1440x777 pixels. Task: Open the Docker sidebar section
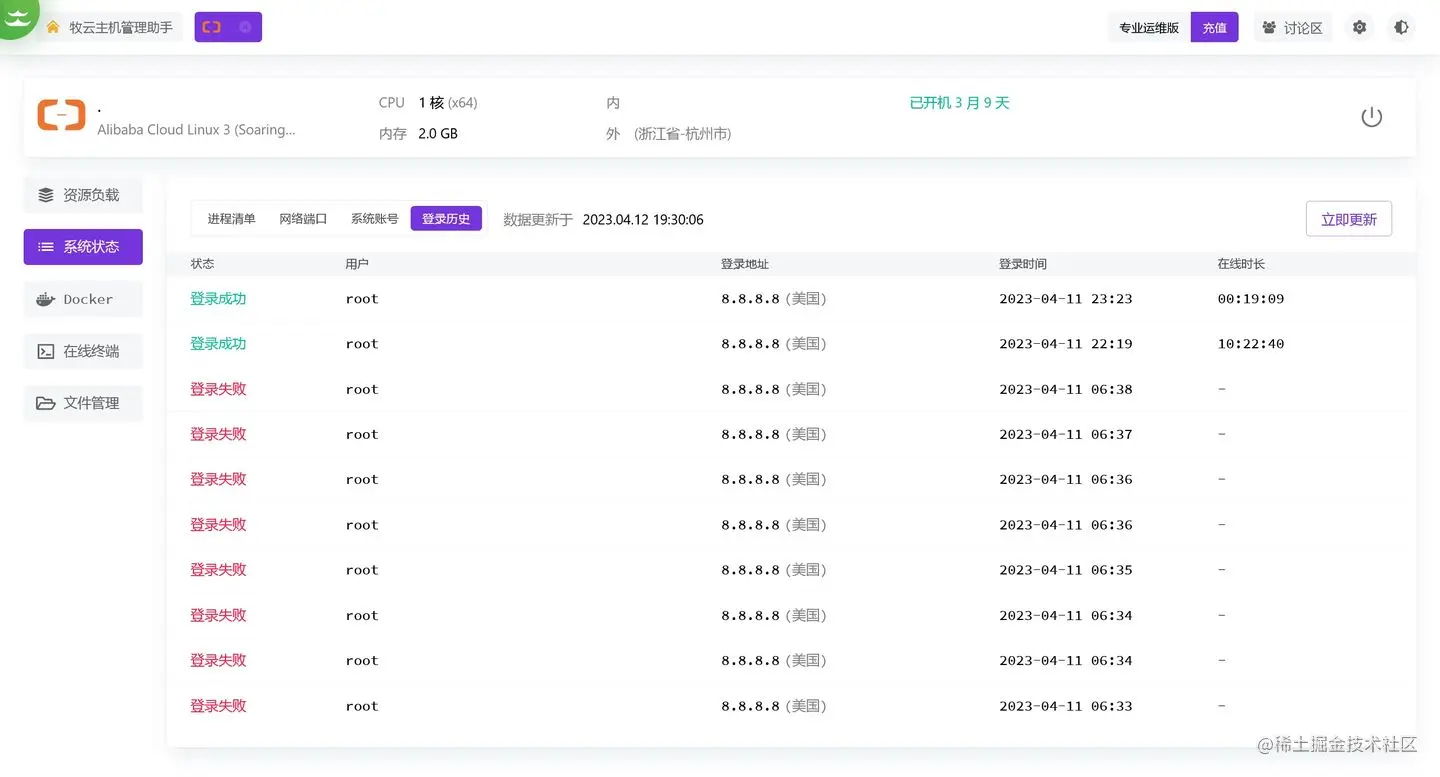pyautogui.click(x=83, y=299)
